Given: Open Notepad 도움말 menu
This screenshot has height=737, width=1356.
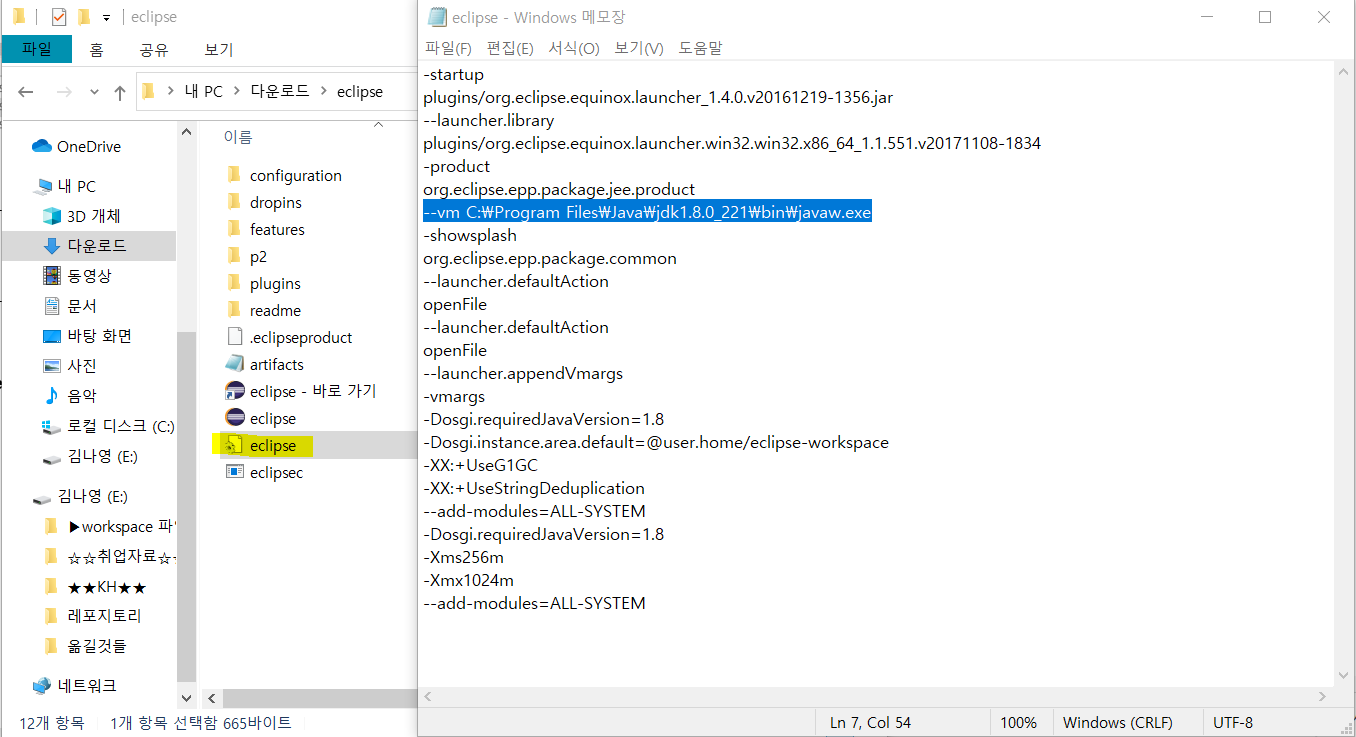Looking at the screenshot, I should [700, 48].
